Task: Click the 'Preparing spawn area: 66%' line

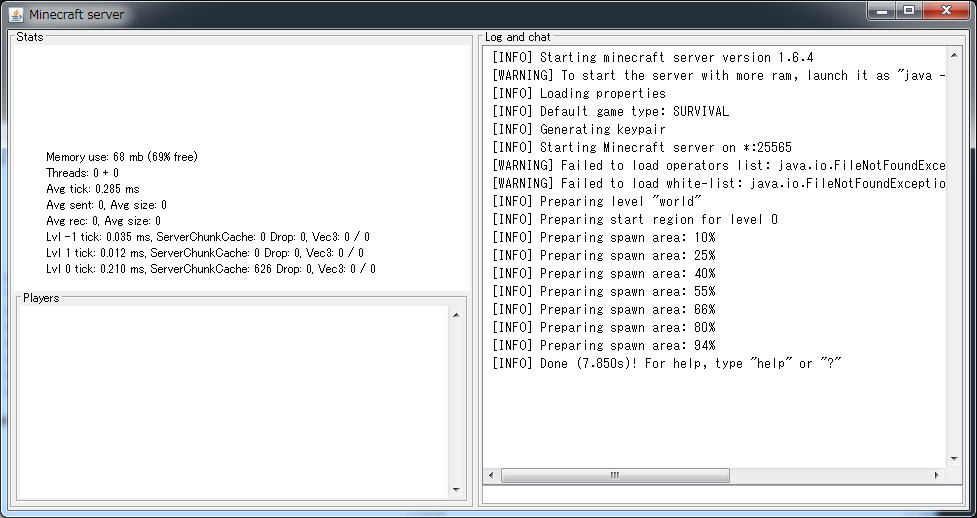Action: point(604,310)
